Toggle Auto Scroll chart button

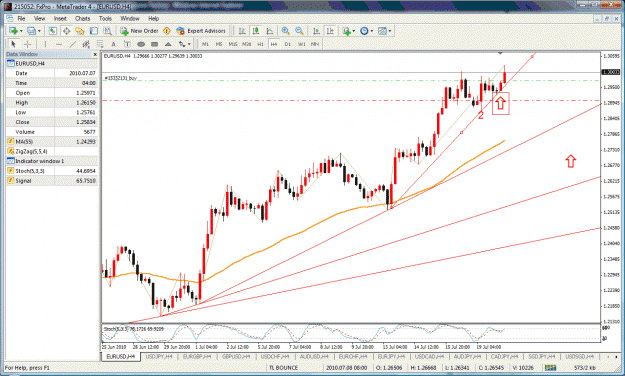[x=316, y=31]
